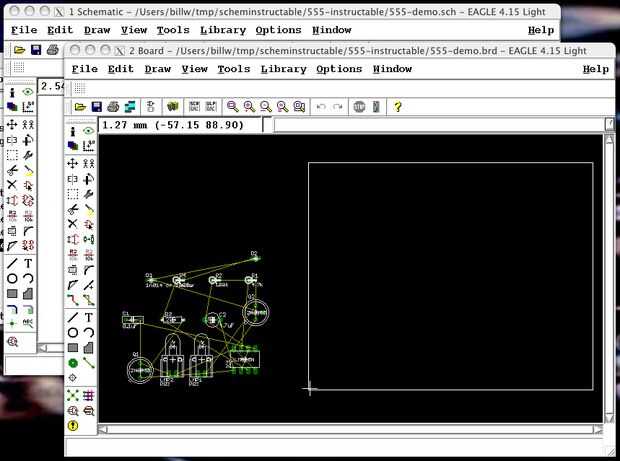Open the Help menu in Schematic window
The width and height of the screenshot is (620, 461).
[x=541, y=30]
